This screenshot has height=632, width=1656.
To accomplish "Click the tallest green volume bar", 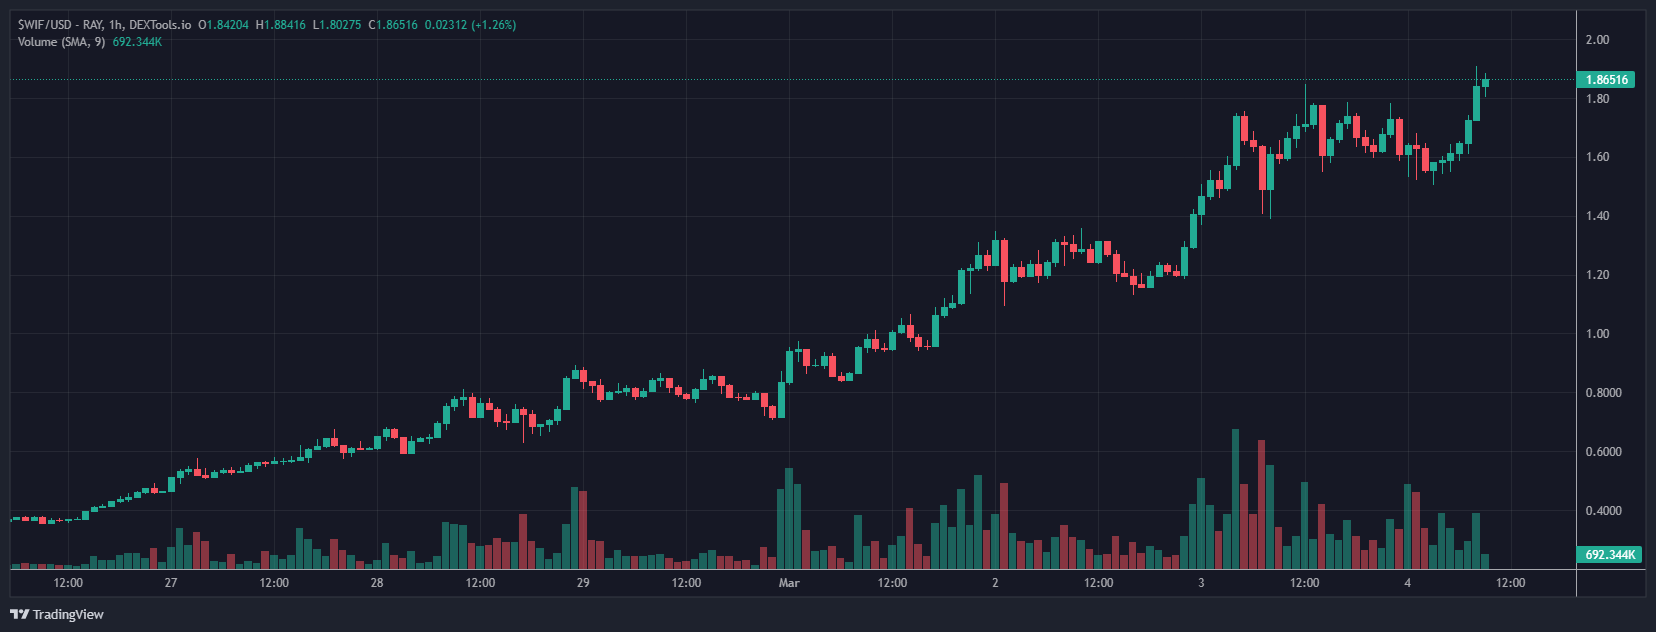I will click(x=1235, y=500).
